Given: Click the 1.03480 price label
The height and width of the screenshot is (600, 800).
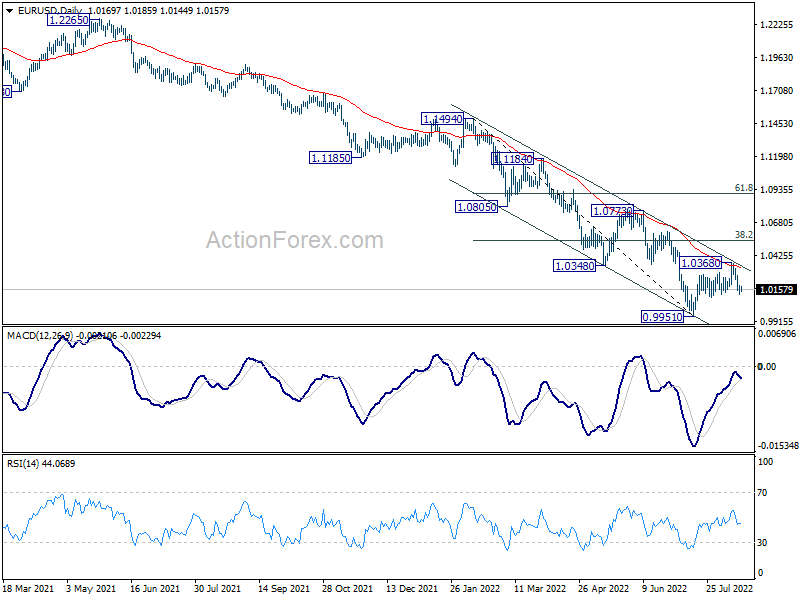Looking at the screenshot, I should click(x=574, y=265).
